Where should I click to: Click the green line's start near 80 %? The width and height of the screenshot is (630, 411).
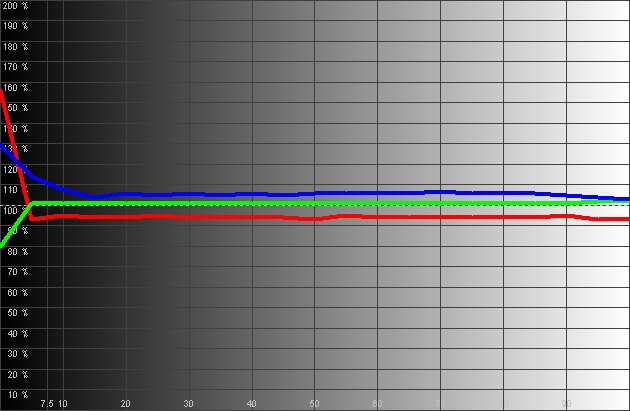pos(3,243)
